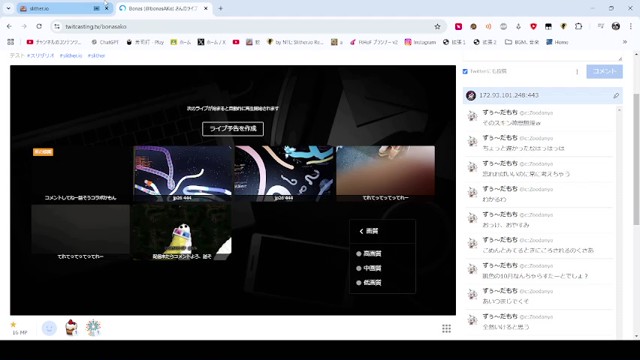This screenshot has width=640, height=360.
Task: Open the ChatGPT bookmark
Action: click(x=105, y=42)
